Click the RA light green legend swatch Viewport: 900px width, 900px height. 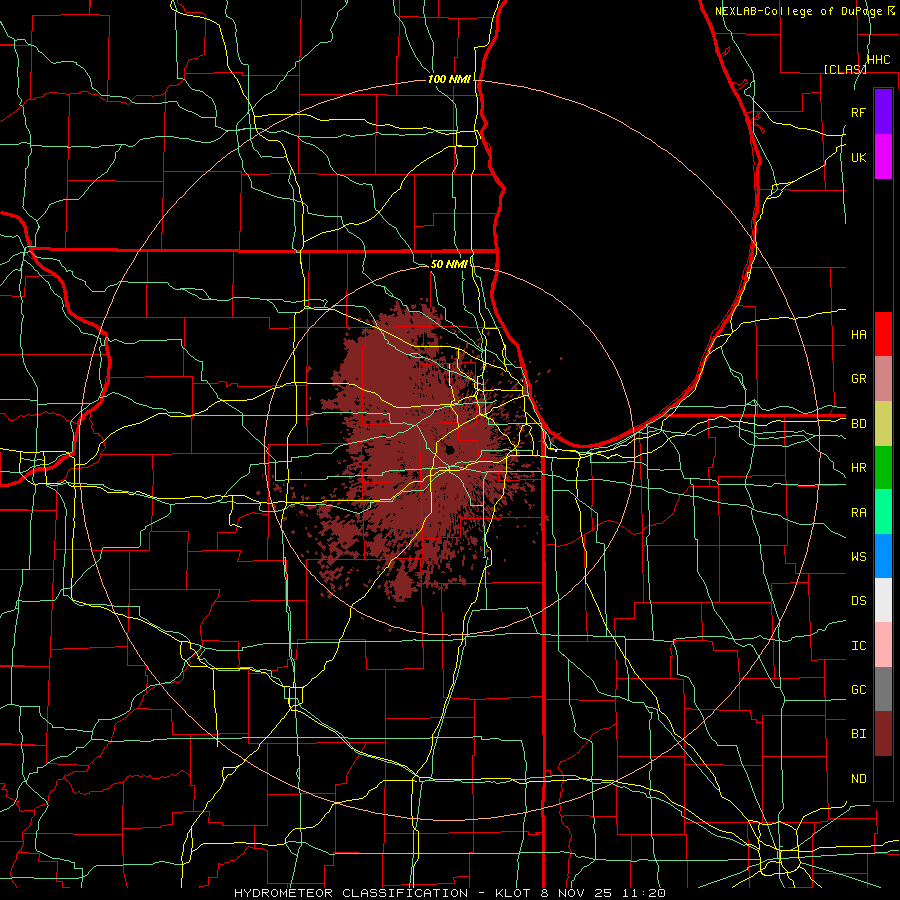[883, 512]
